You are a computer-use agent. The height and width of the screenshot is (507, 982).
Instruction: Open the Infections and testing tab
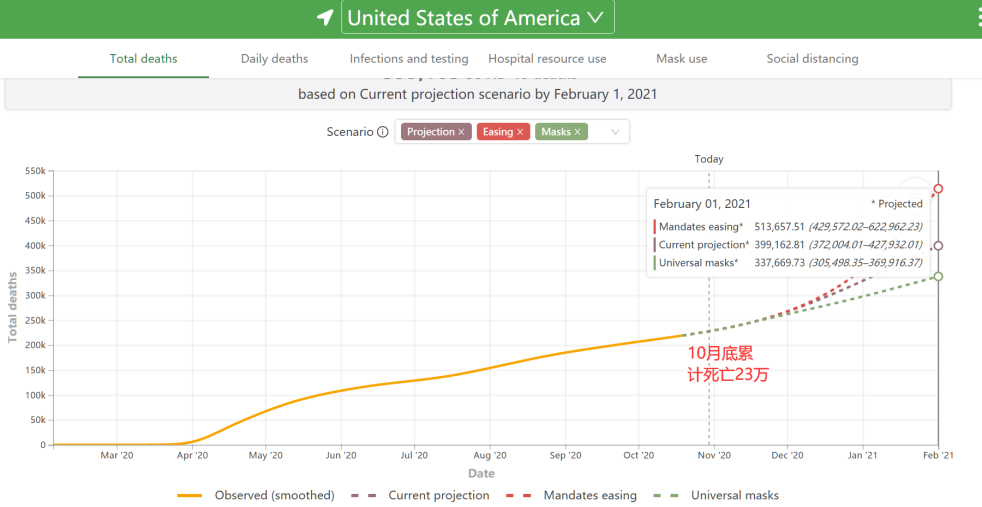tap(409, 59)
